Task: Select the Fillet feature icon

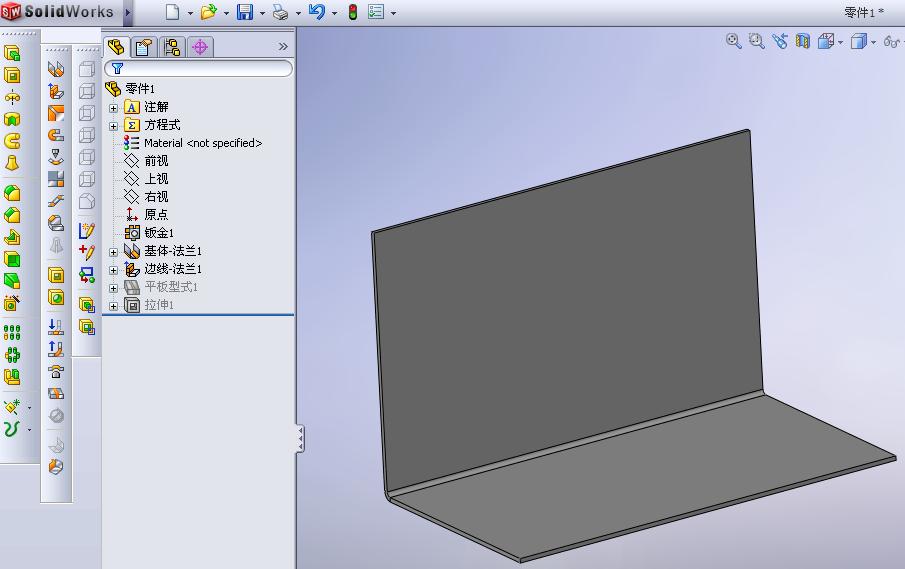Action: click(x=12, y=193)
